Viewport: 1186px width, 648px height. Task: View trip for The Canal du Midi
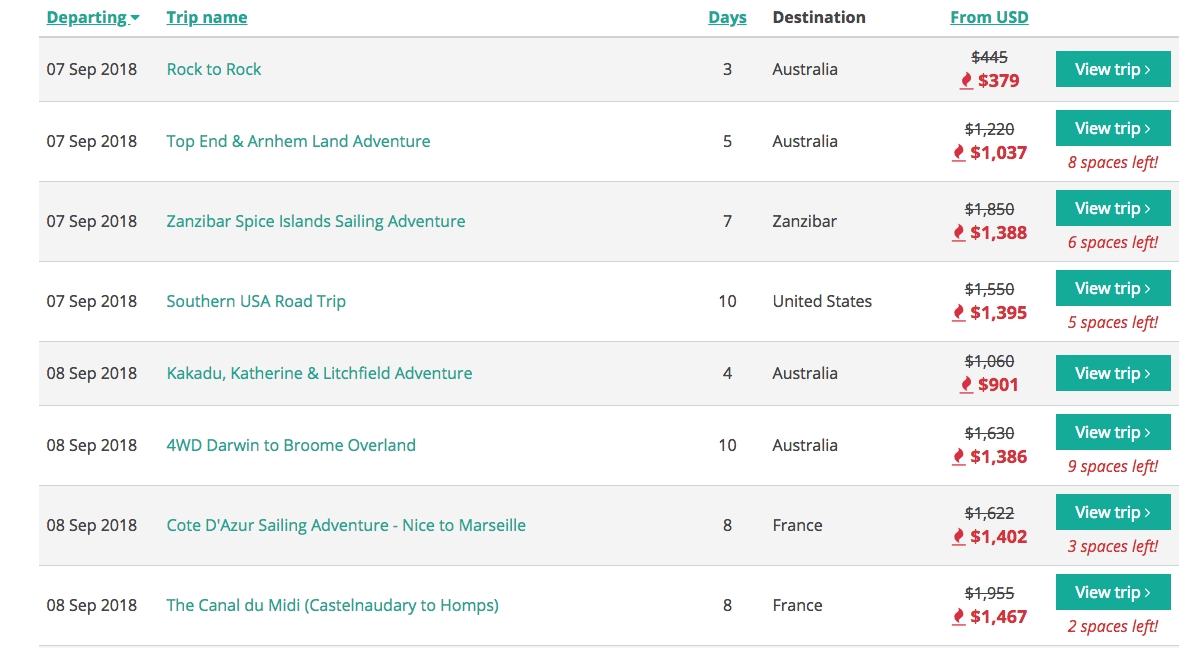pyautogui.click(x=1112, y=593)
